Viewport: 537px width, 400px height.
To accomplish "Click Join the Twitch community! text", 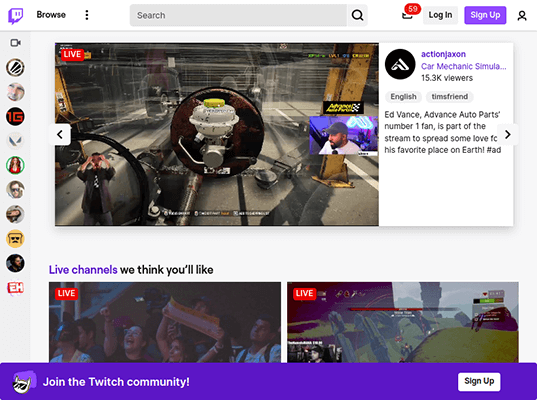I will pyautogui.click(x=116, y=382).
